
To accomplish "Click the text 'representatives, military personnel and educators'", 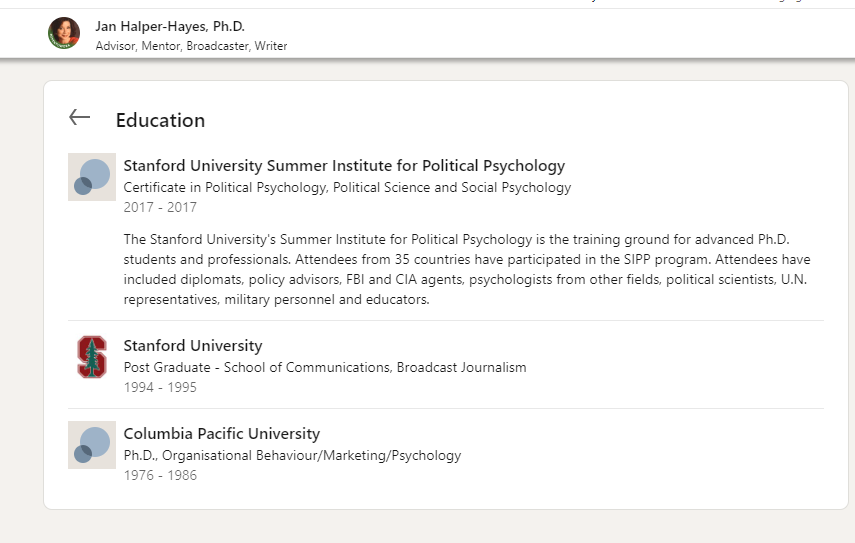I will coord(276,299).
